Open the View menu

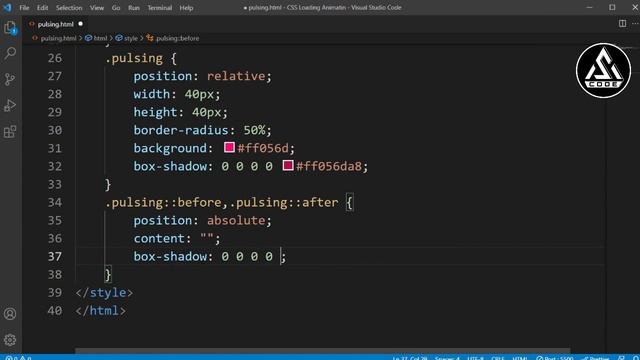(x=97, y=7)
